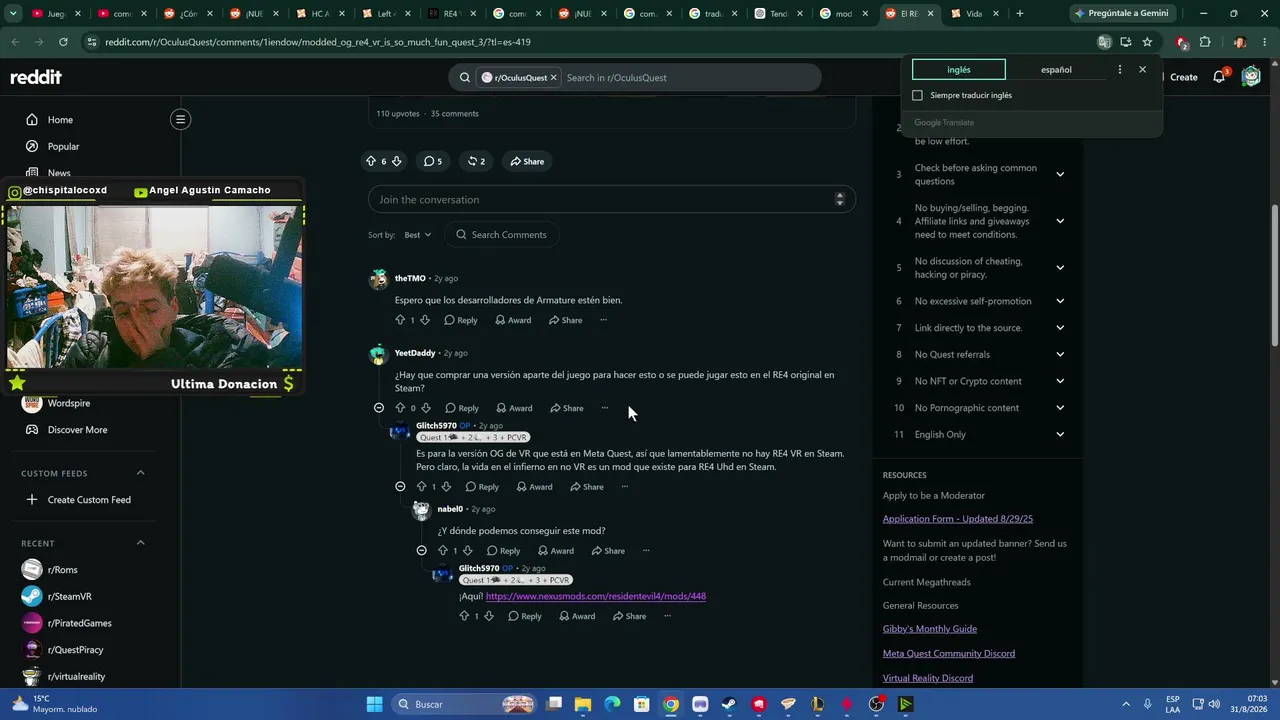The height and width of the screenshot is (720, 1280).
Task: Open Popular in the Reddit sidebar
Action: click(63, 146)
